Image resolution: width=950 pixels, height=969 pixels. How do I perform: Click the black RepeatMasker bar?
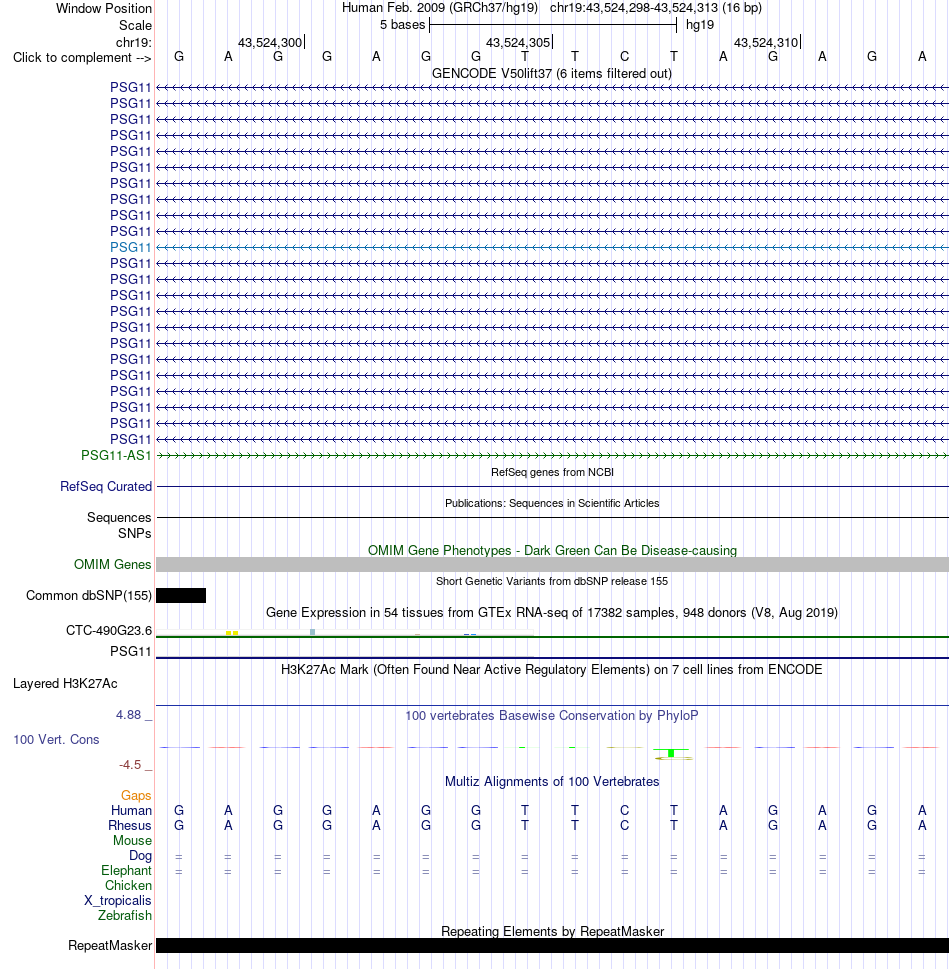tap(552, 946)
